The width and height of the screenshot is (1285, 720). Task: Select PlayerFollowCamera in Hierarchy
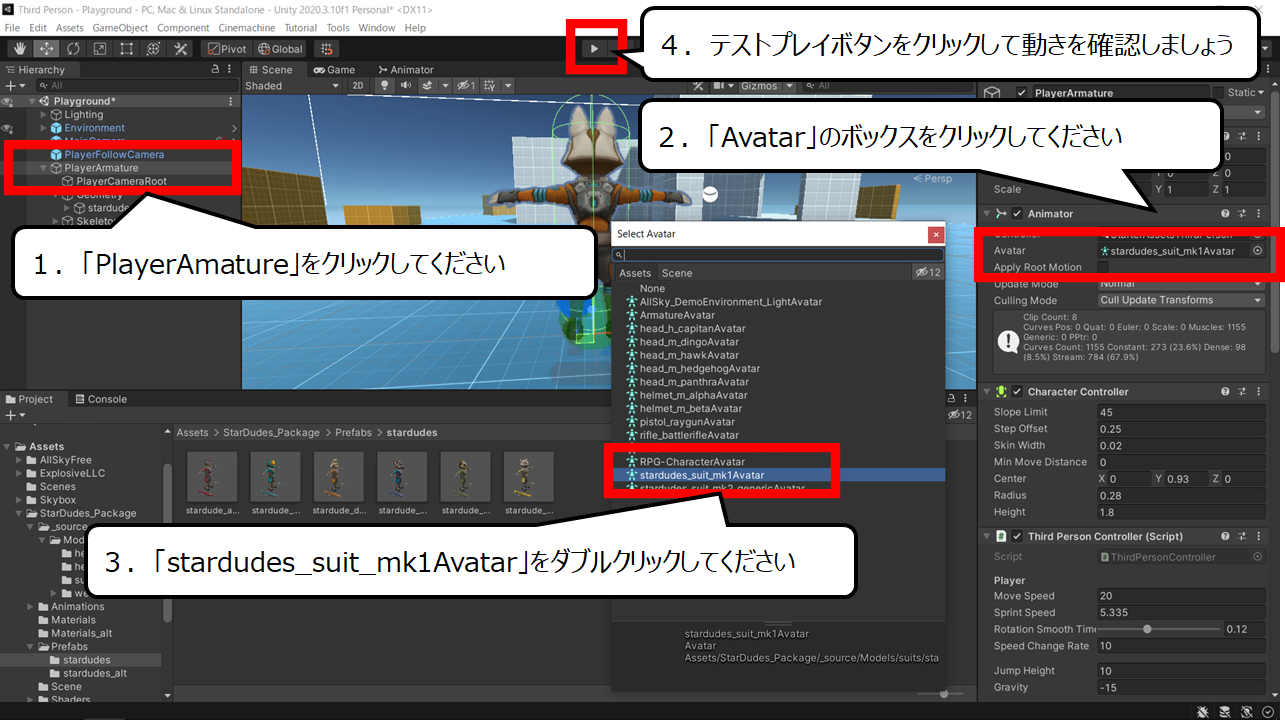(114, 155)
